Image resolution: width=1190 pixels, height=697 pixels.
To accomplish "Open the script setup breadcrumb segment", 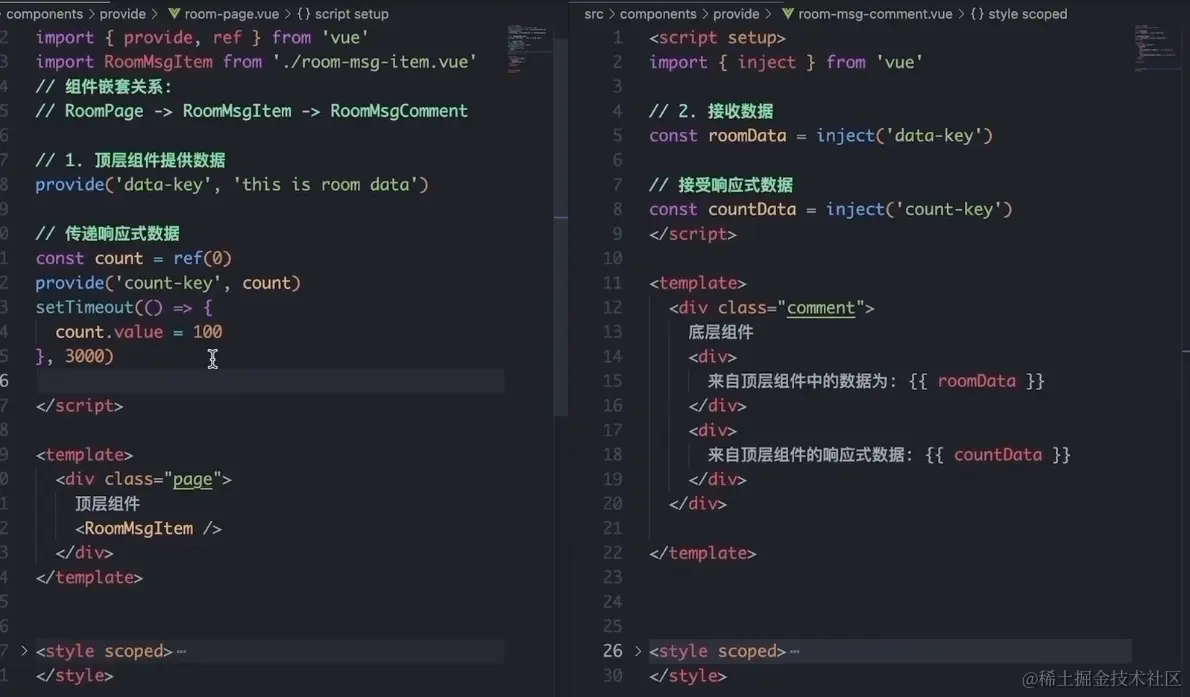I will pos(351,14).
